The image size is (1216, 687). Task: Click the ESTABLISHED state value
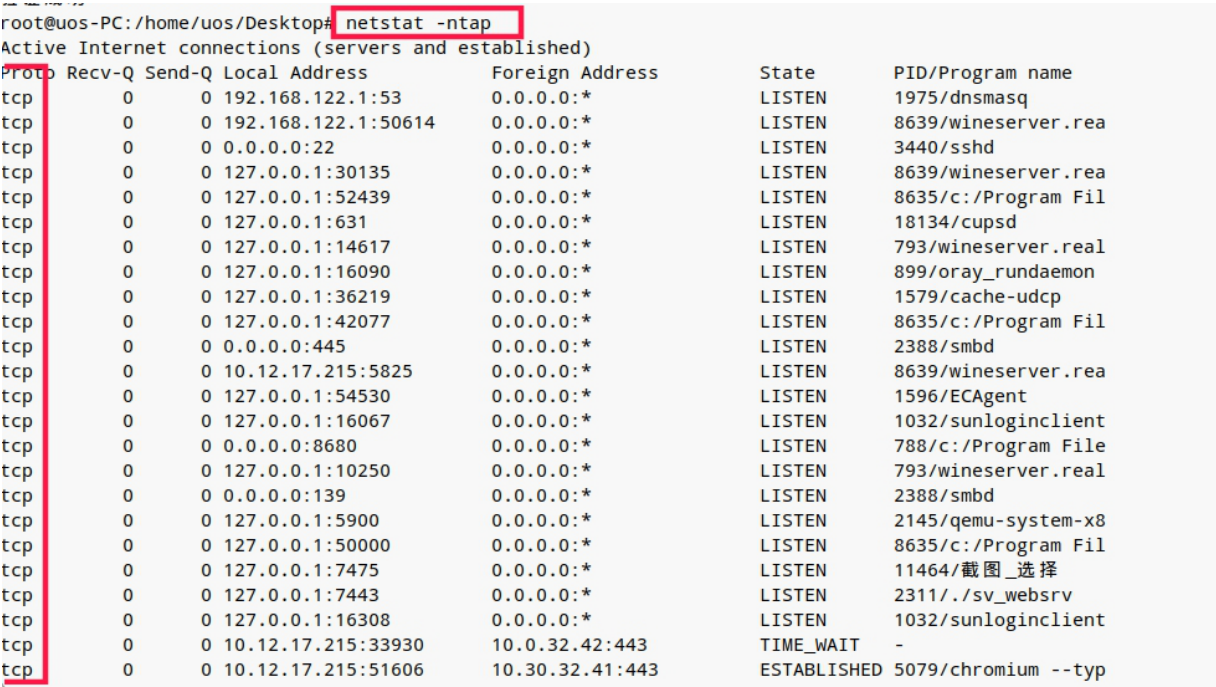coord(821,670)
